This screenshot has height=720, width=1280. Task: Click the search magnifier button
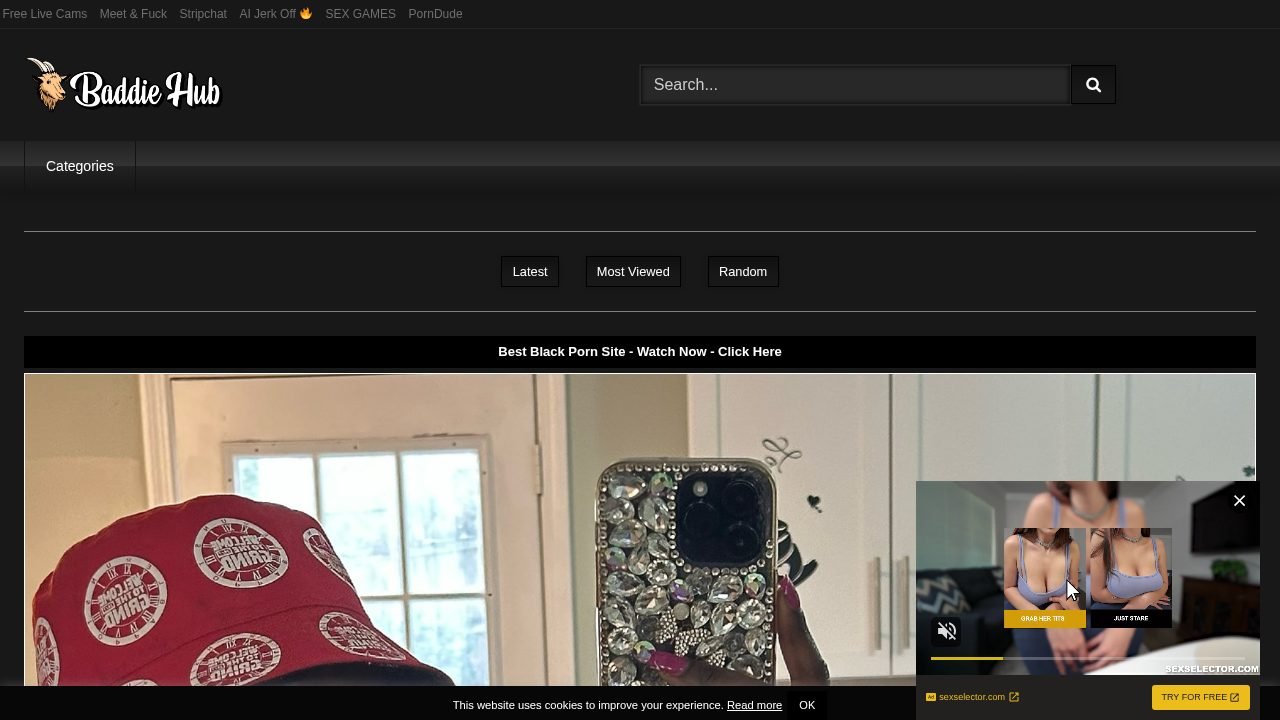coord(1093,85)
